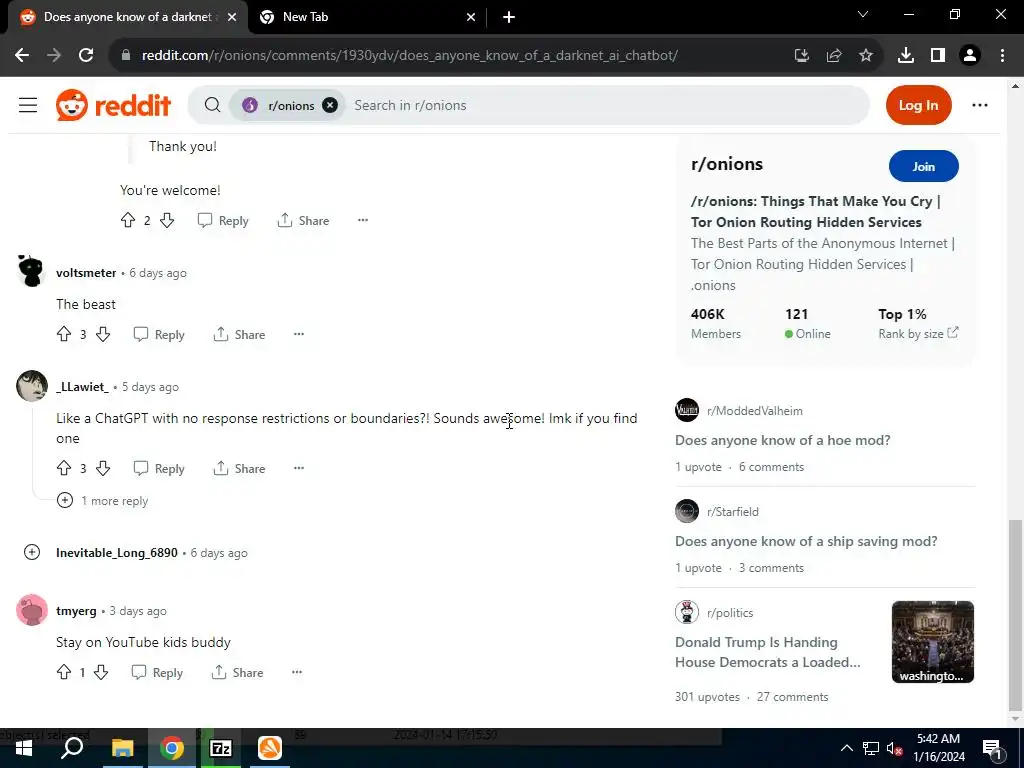Screen dimensions: 1024x768
Task: Open the washingtonpost article thumbnail
Action: pos(933,642)
